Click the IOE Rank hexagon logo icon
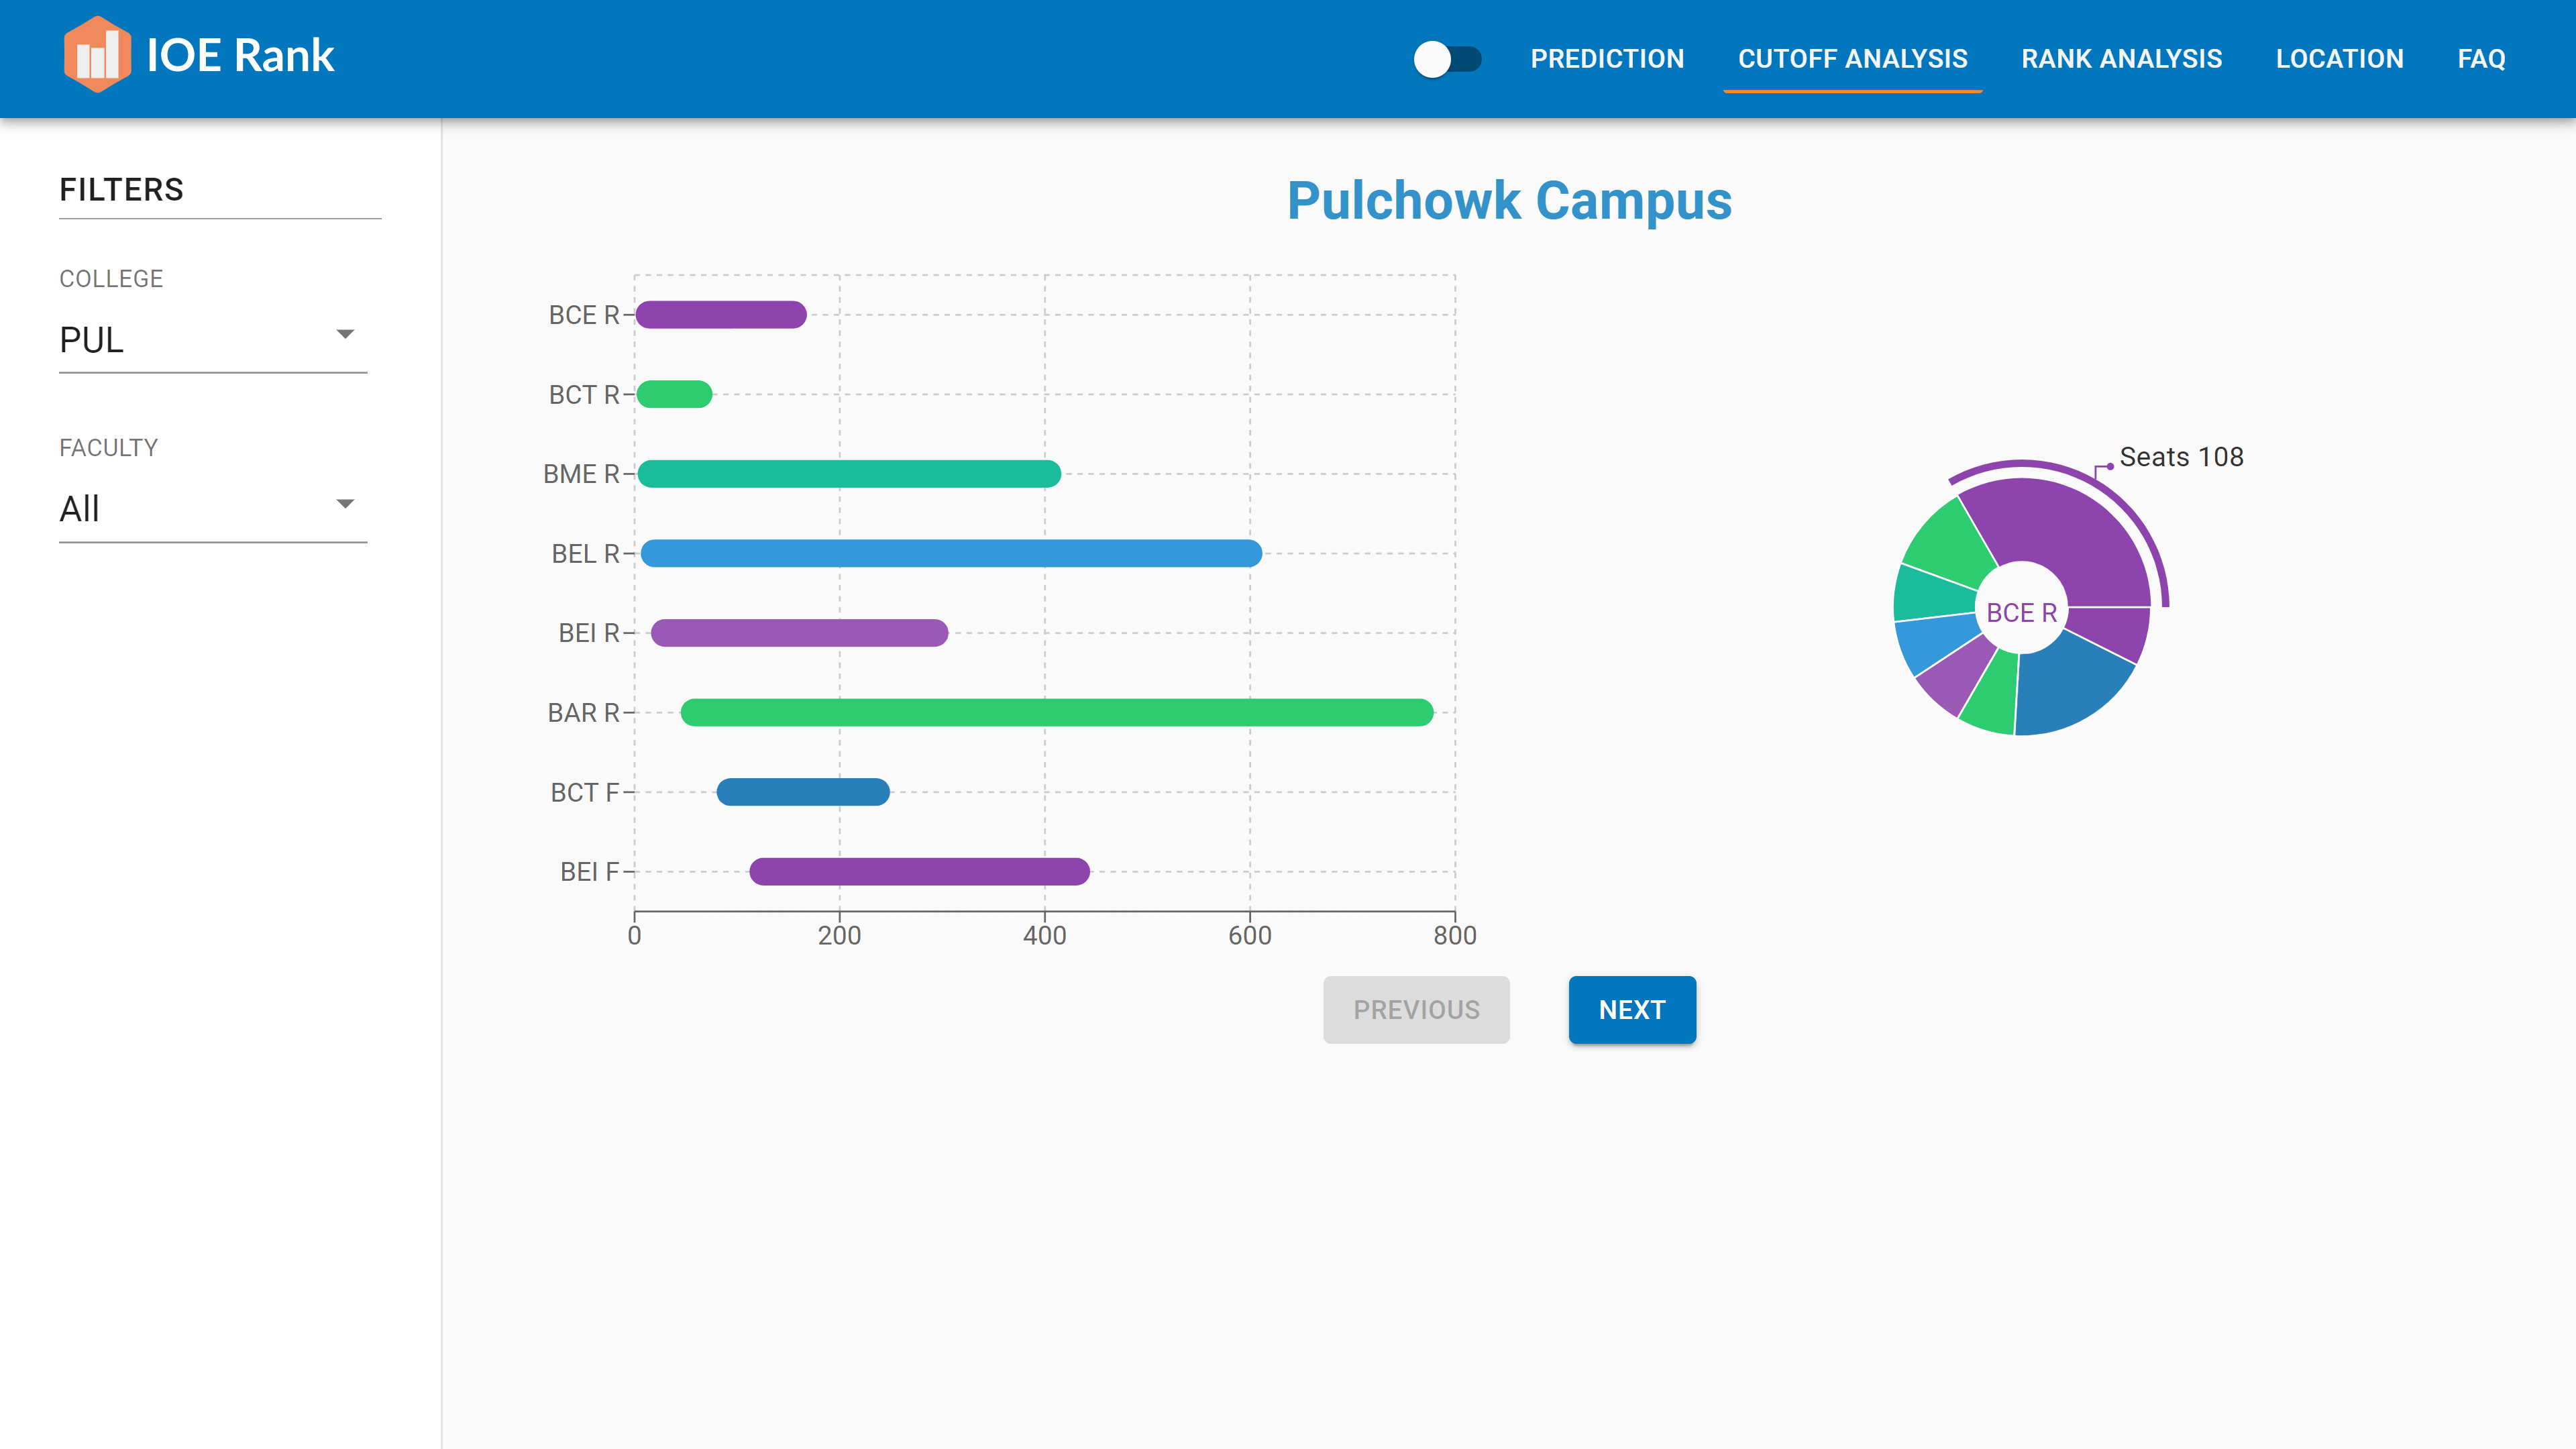 (97, 55)
